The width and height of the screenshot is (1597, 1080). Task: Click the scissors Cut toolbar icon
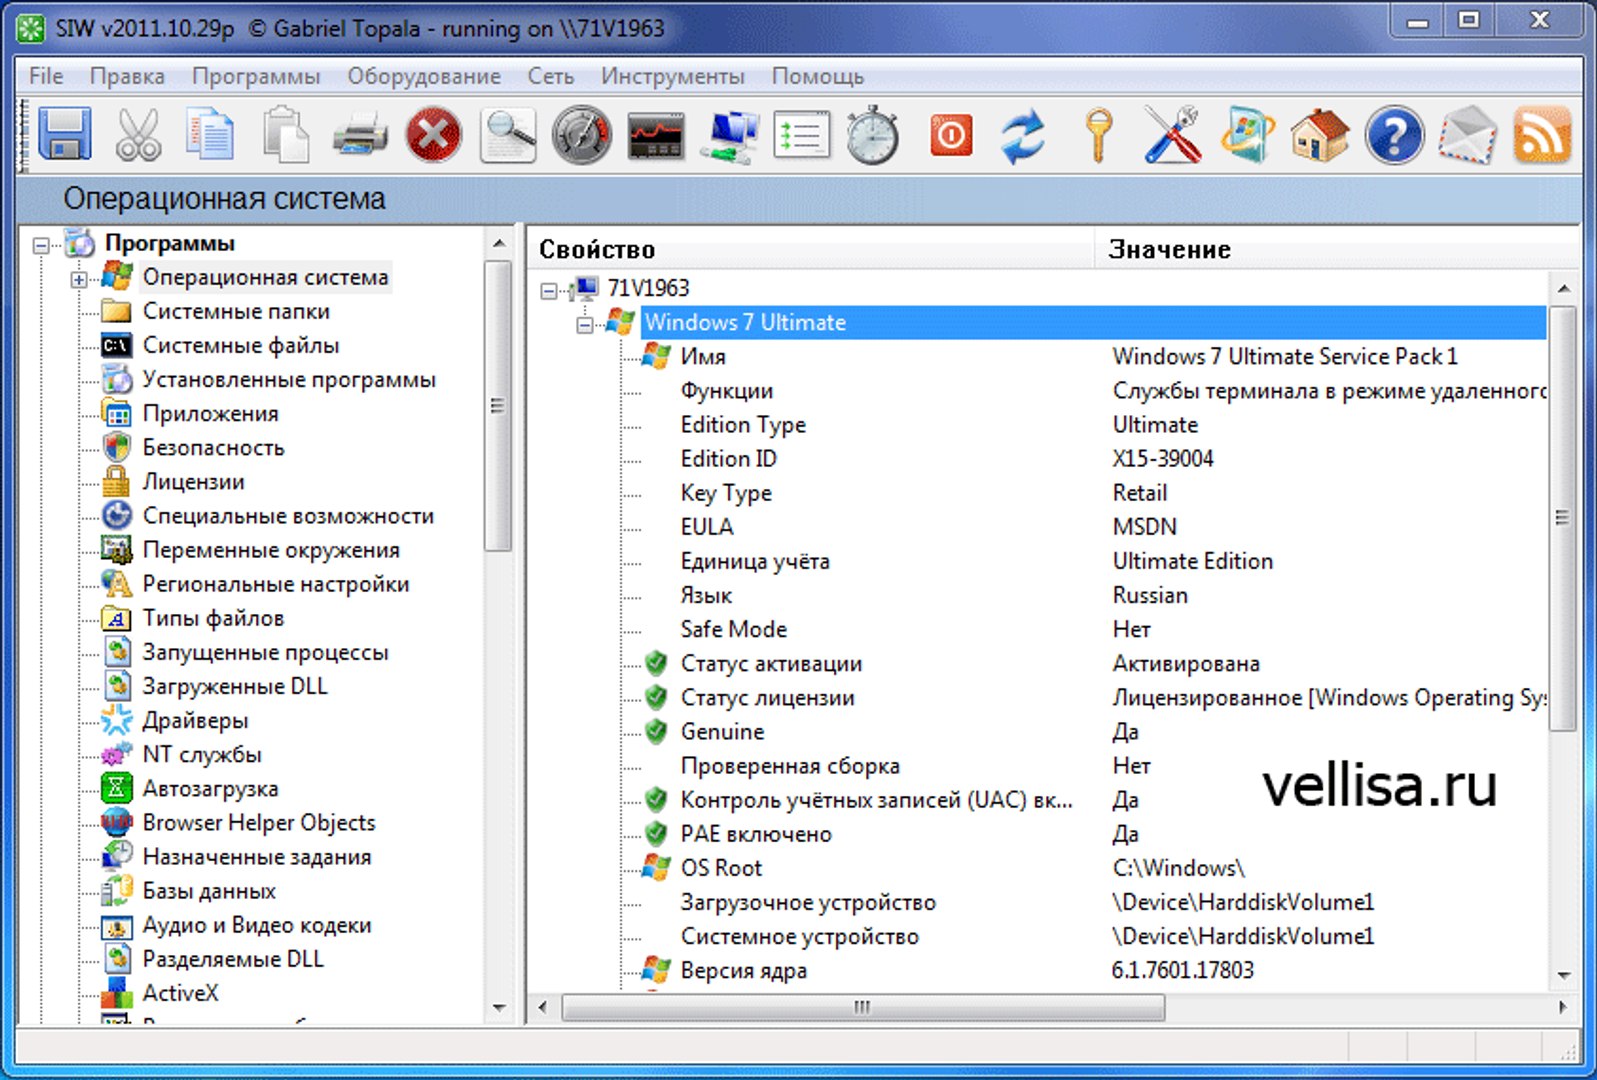(138, 134)
